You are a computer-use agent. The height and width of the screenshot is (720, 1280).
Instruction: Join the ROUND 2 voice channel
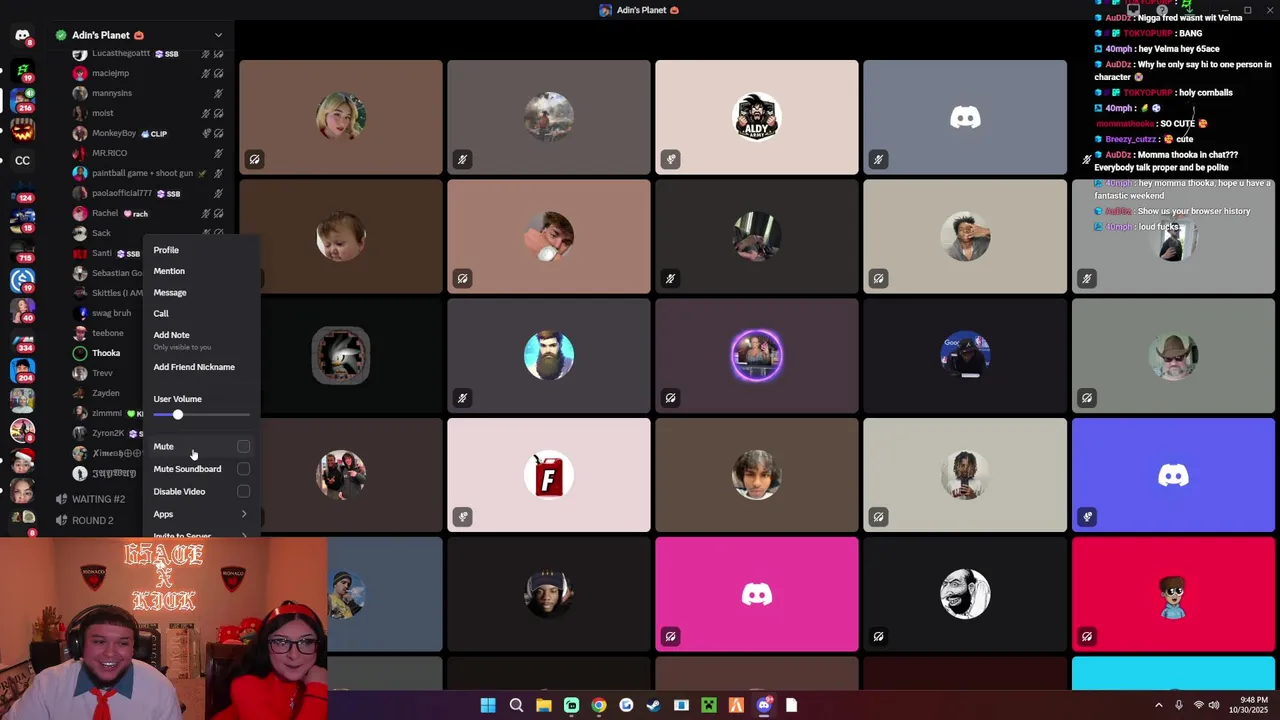(92, 520)
